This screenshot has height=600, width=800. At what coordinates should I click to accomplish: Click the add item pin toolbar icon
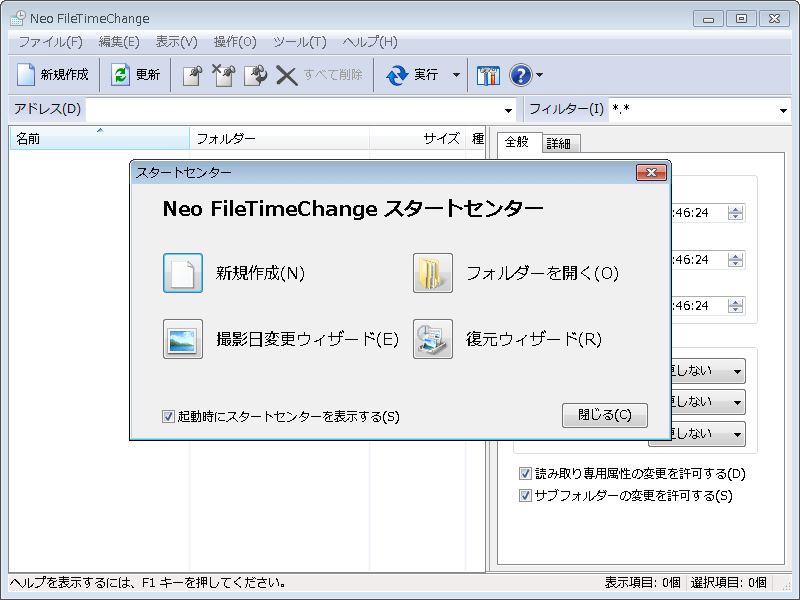[x=192, y=76]
